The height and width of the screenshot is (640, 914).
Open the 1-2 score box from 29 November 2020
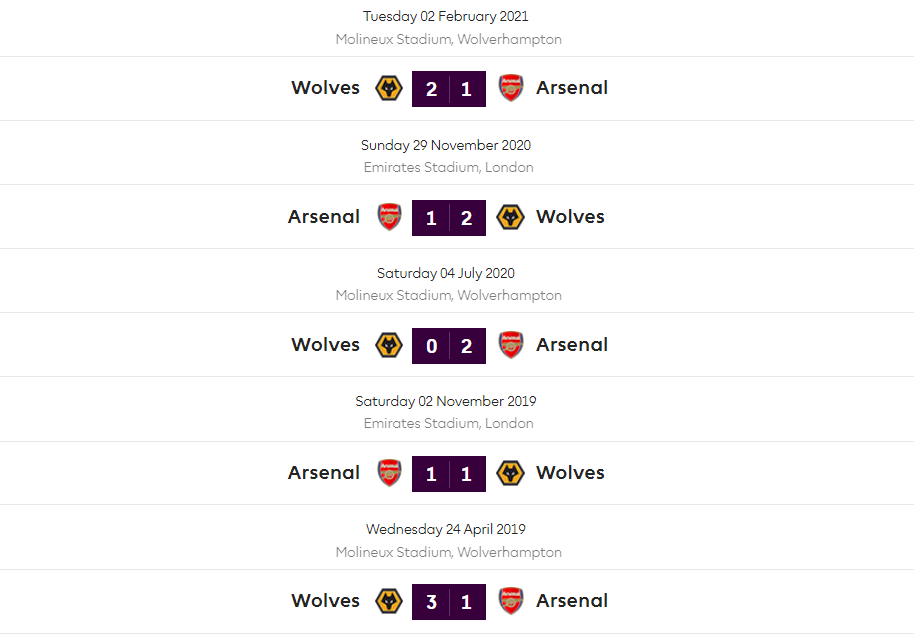449,217
